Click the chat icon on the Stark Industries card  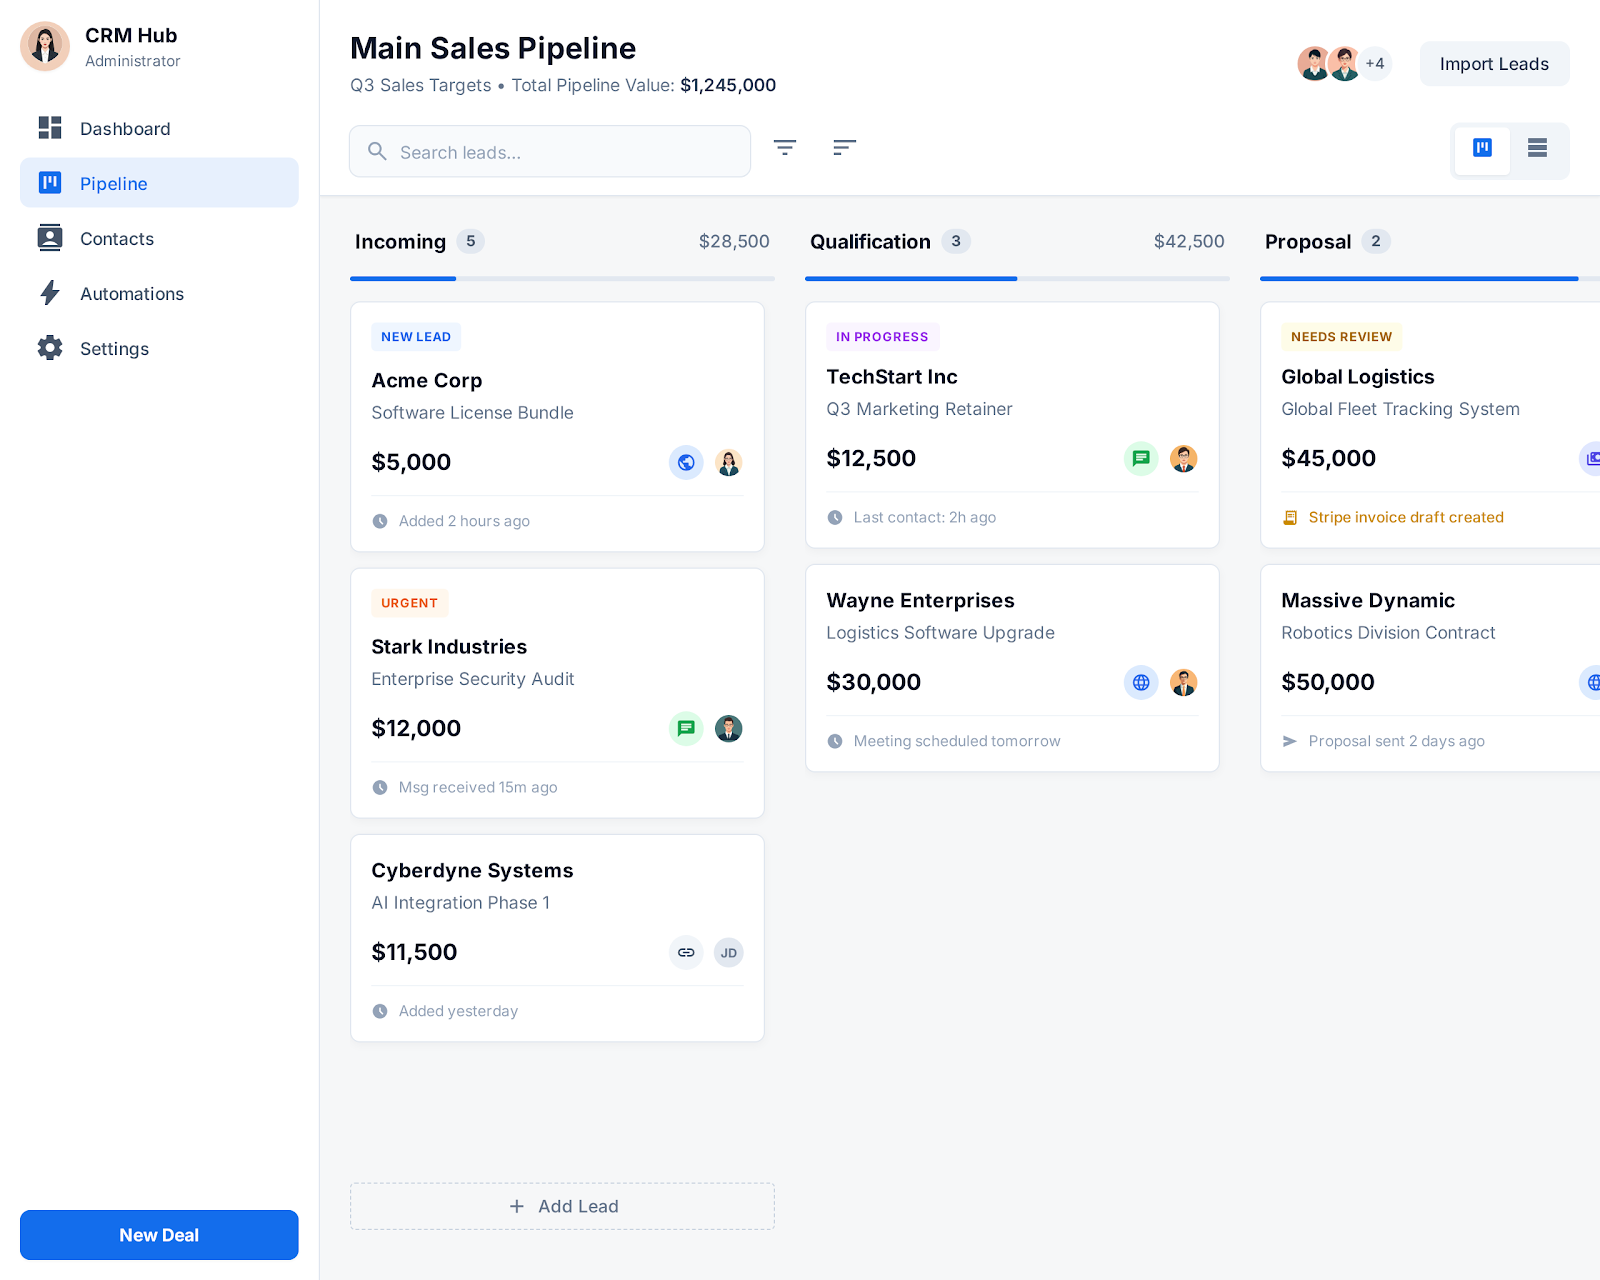[686, 728]
